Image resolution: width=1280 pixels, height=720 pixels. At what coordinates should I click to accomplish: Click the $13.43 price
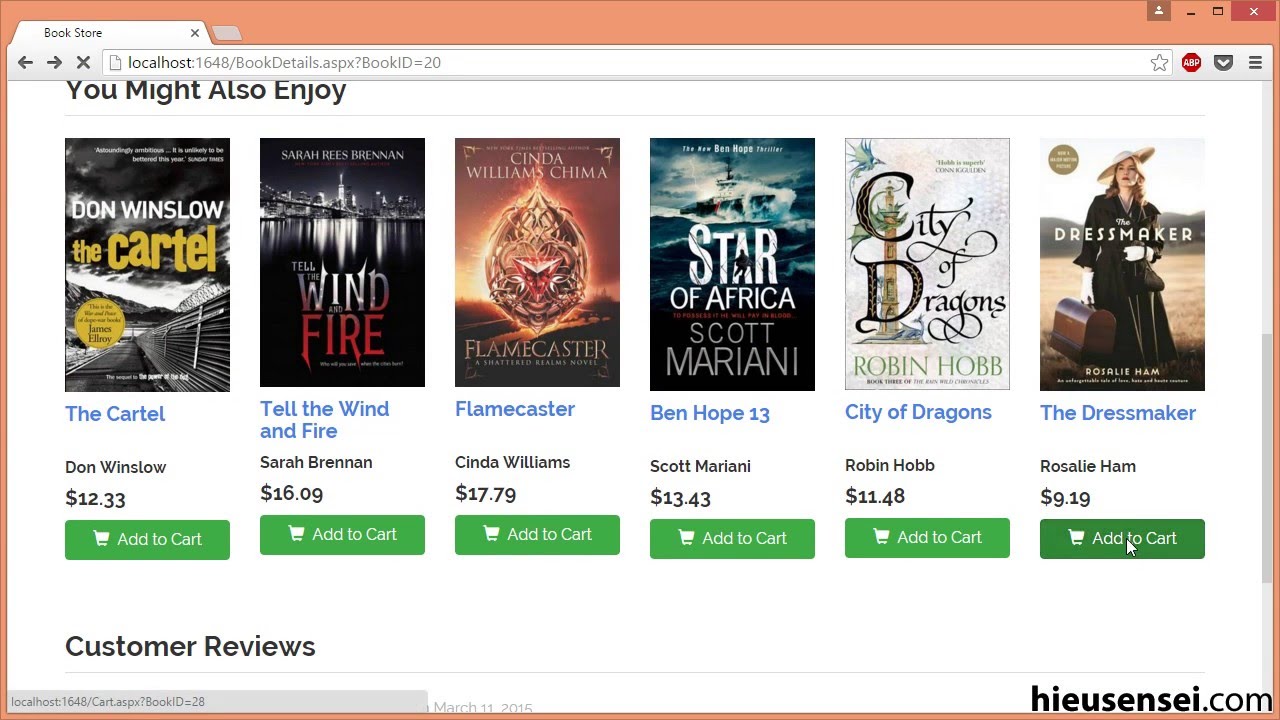tap(680, 497)
